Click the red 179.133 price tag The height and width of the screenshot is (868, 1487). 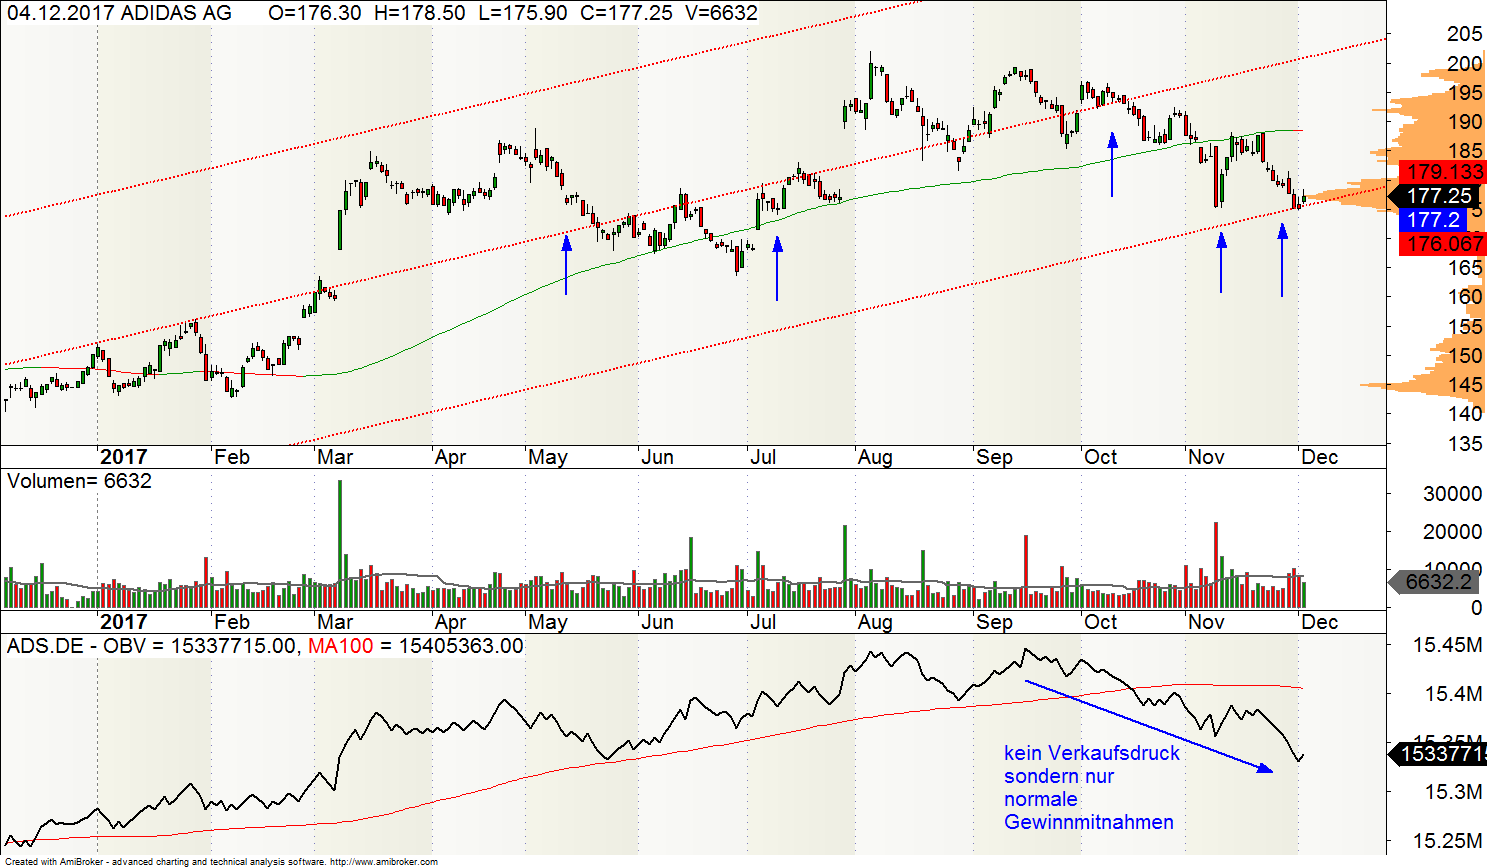pos(1443,172)
